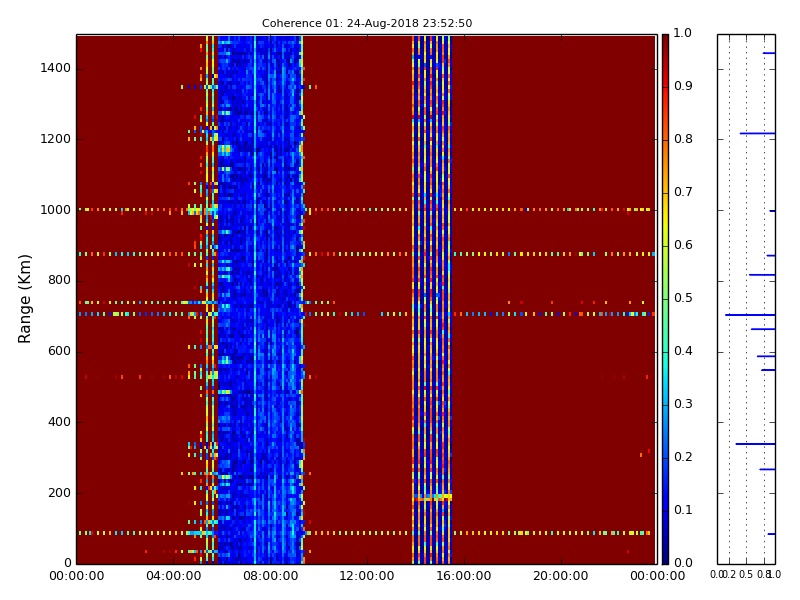Click the plot title 'Coherence 01: 24-Aug-2018 23:52:50'
The image size is (800, 600).
click(x=367, y=23)
